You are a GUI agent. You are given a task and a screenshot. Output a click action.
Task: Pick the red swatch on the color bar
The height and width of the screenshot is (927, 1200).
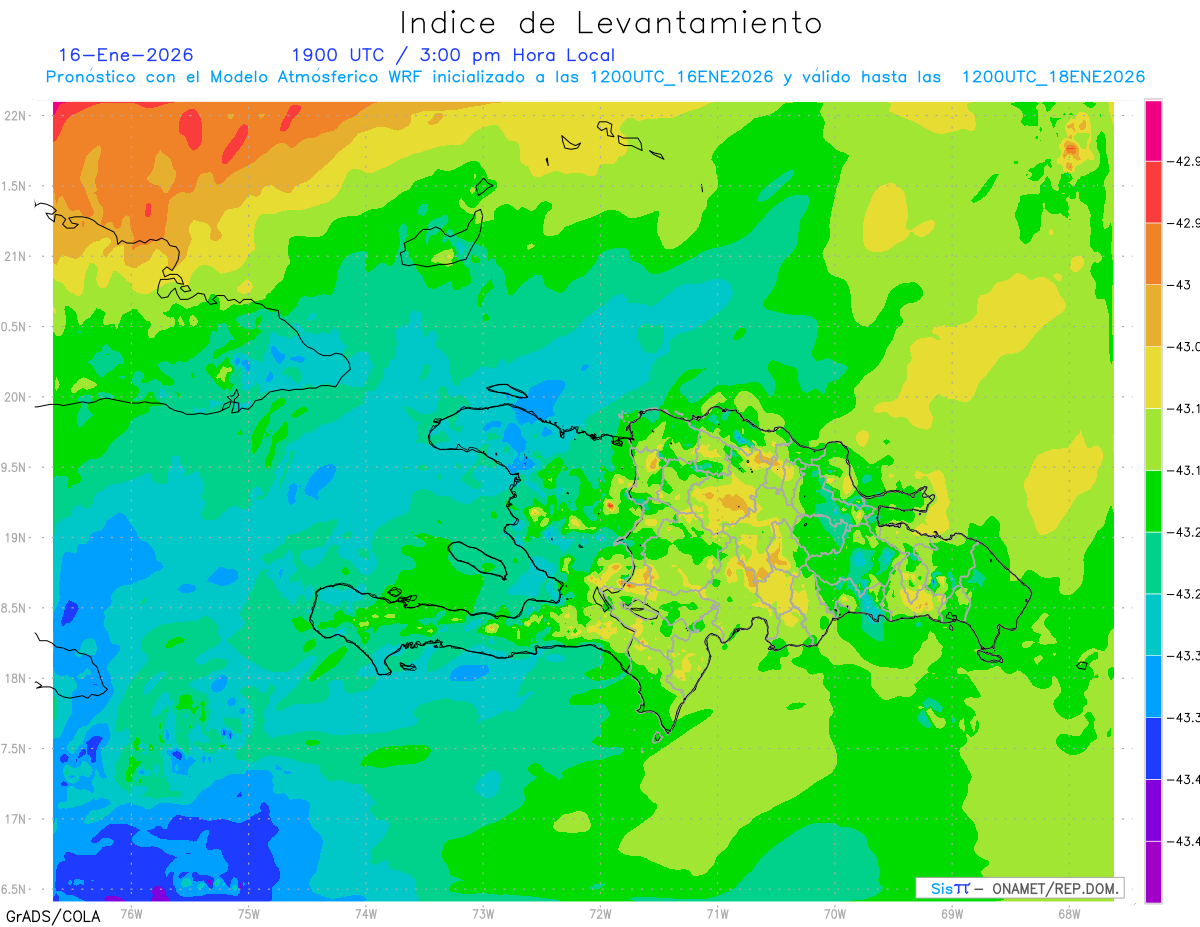[x=1153, y=191]
